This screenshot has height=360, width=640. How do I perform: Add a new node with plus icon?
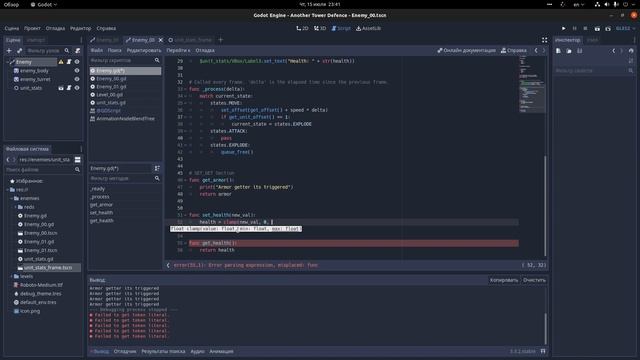click(9, 51)
